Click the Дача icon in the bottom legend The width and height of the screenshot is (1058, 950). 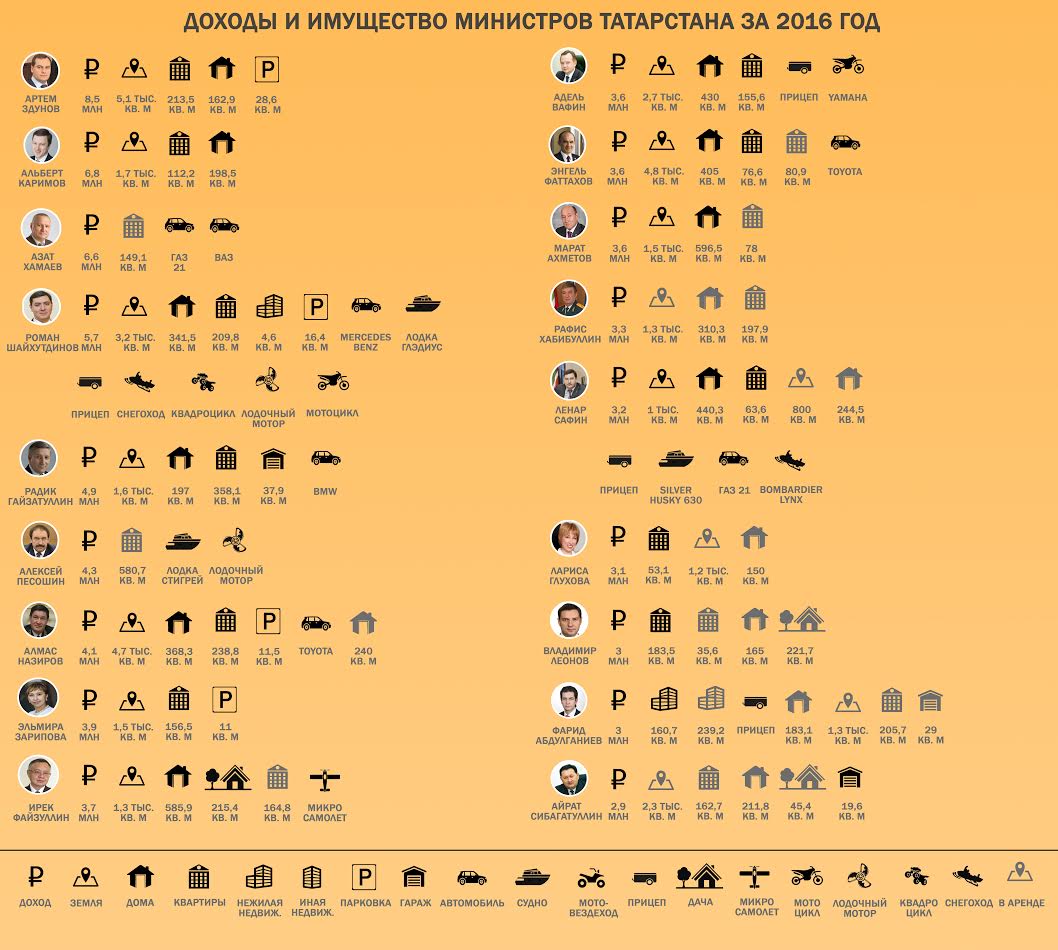pyautogui.click(x=699, y=877)
